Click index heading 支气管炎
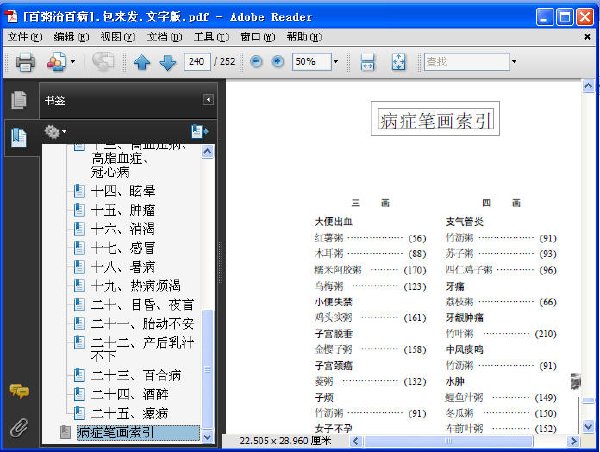 tap(465, 222)
